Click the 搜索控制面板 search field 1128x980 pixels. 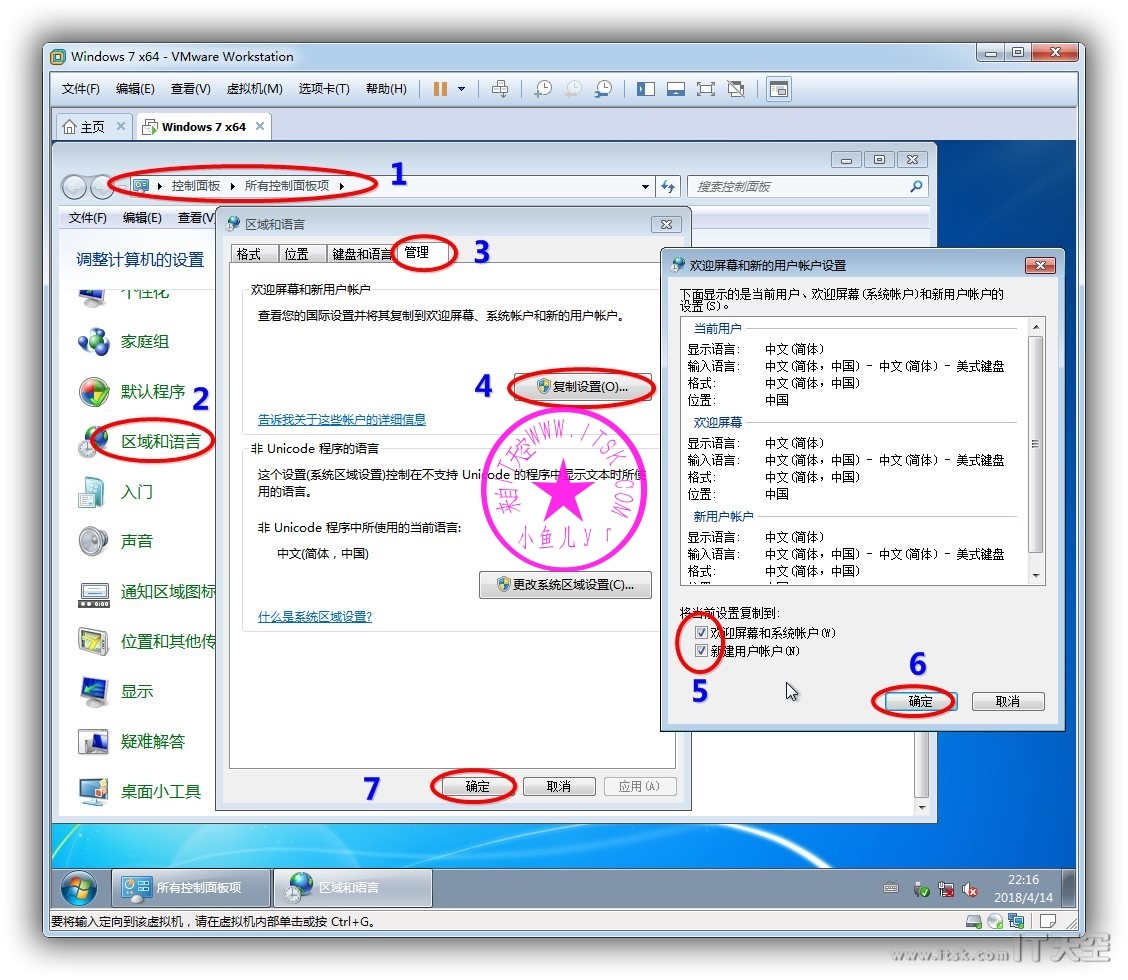798,187
